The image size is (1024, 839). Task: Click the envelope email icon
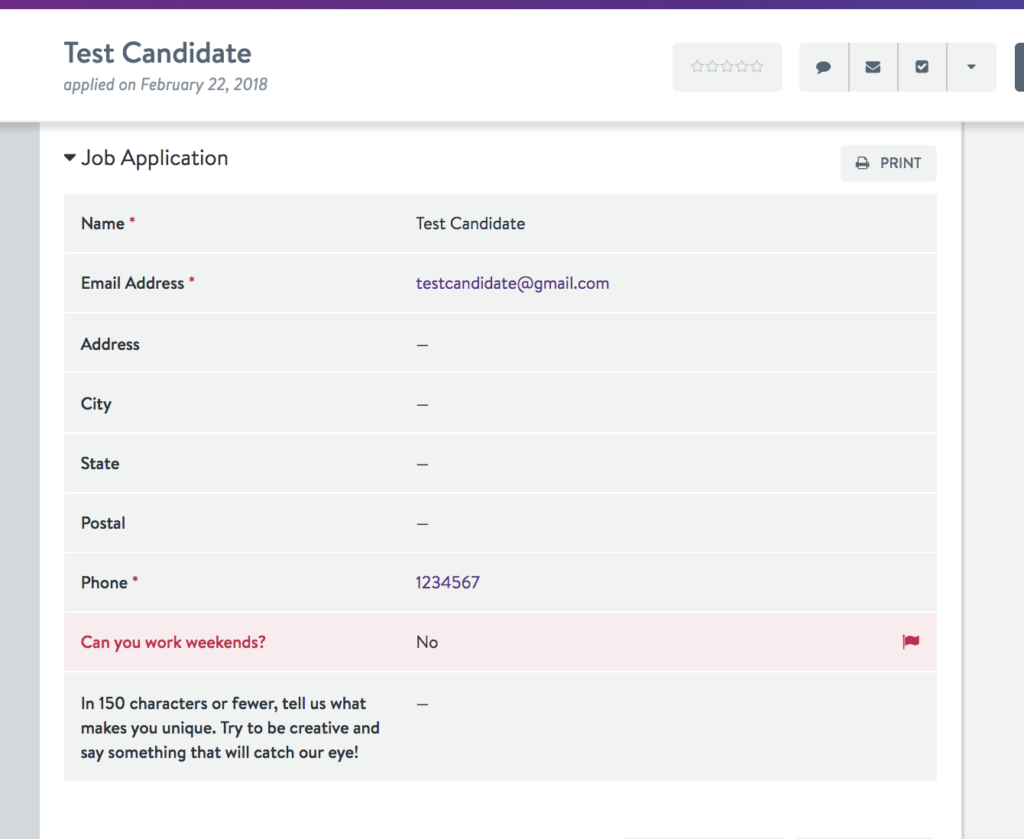(873, 67)
